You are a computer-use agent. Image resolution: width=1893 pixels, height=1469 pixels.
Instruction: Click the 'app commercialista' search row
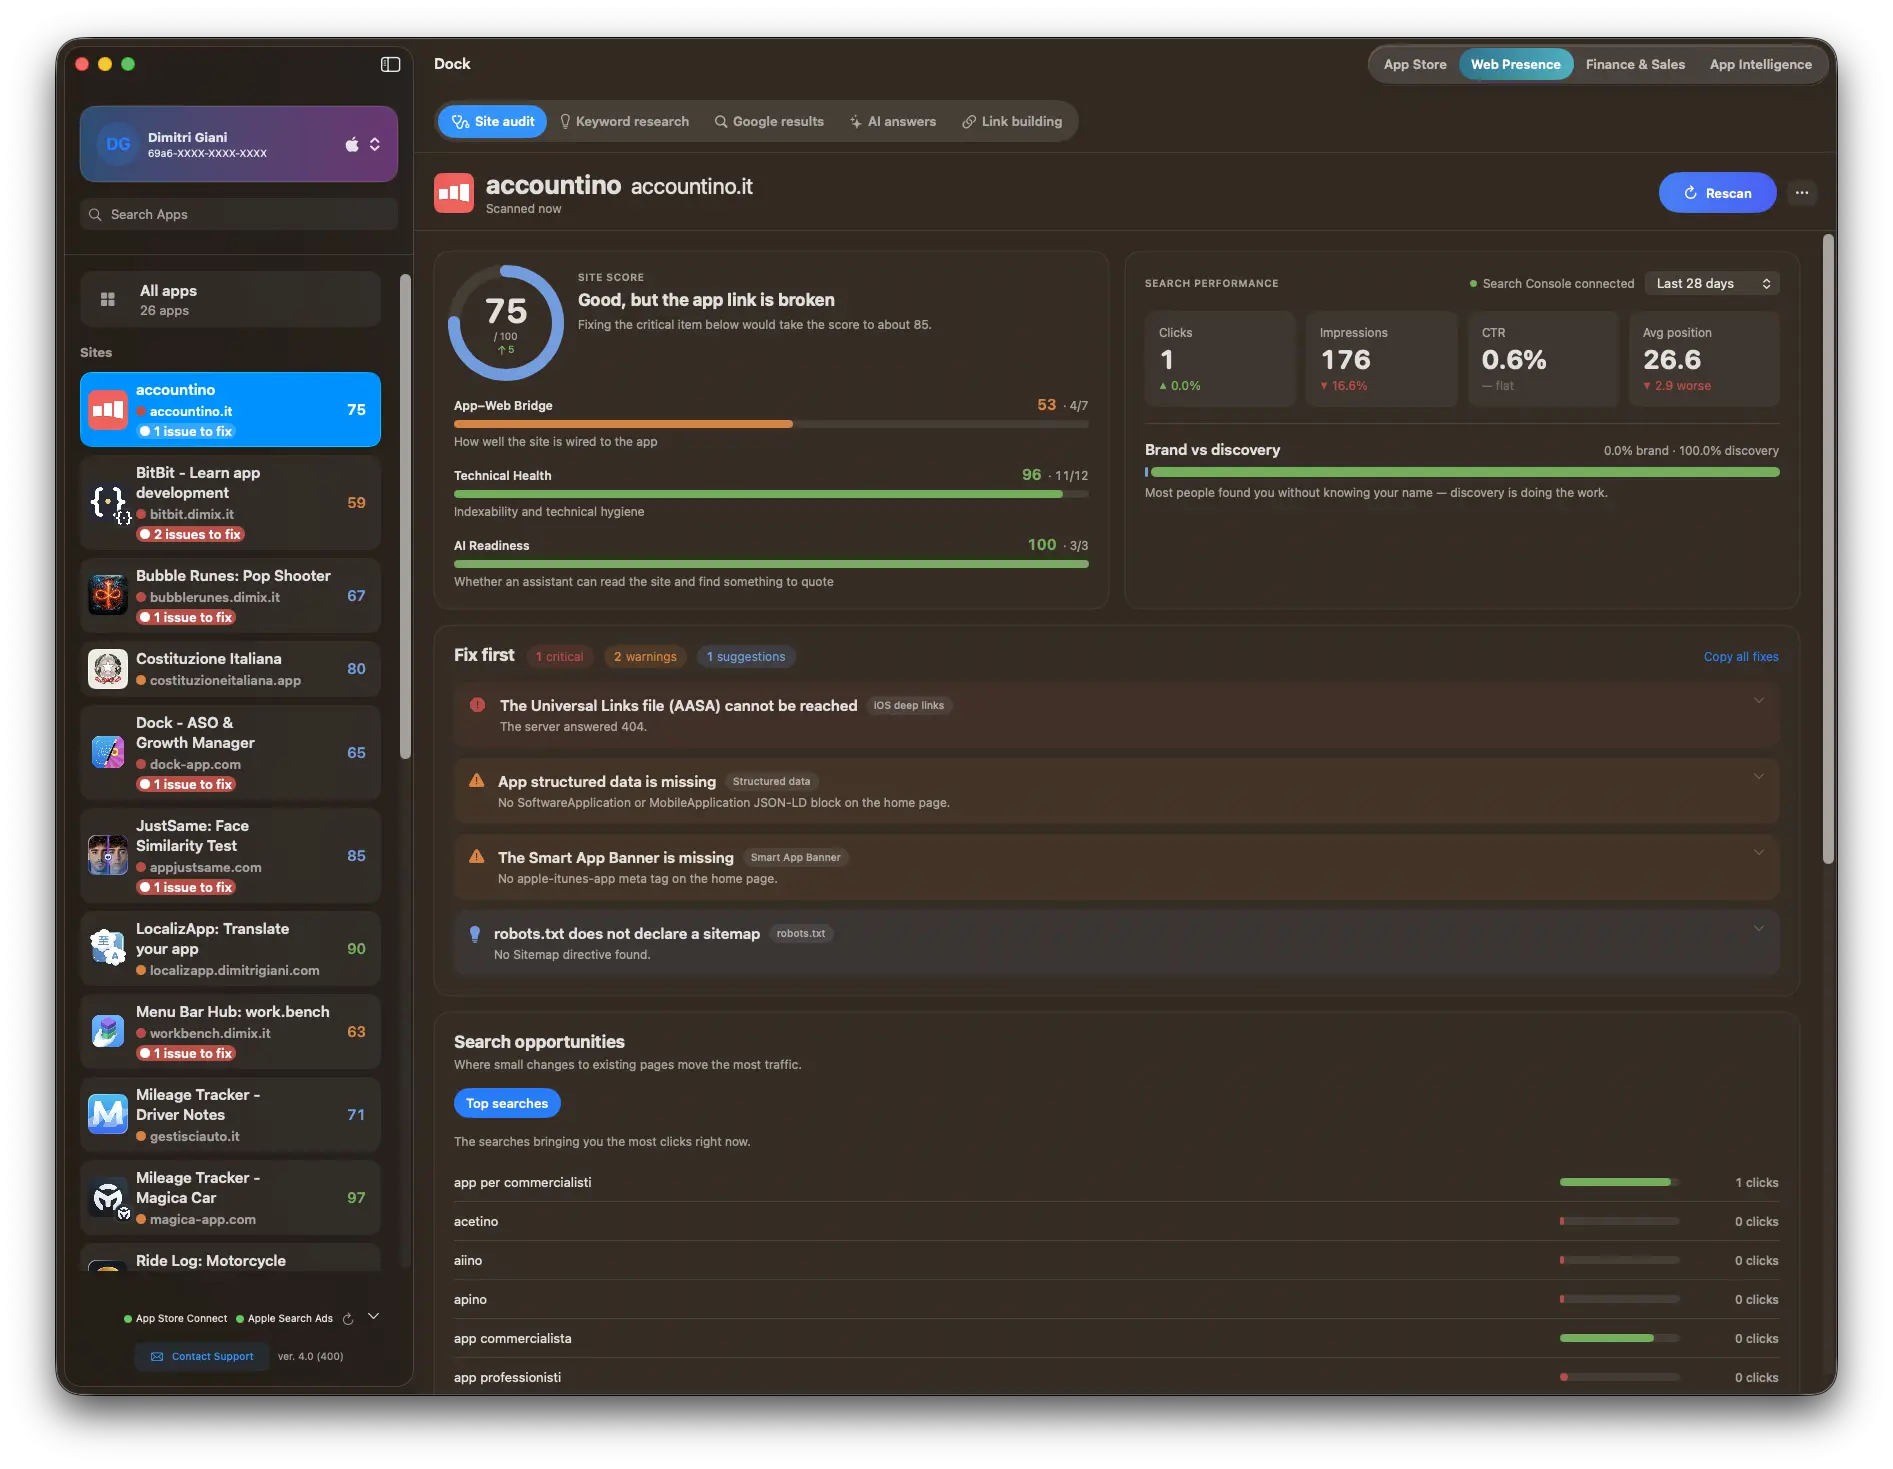[1116, 1339]
